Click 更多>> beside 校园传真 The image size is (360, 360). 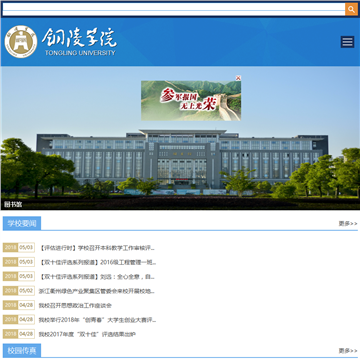click(348, 351)
